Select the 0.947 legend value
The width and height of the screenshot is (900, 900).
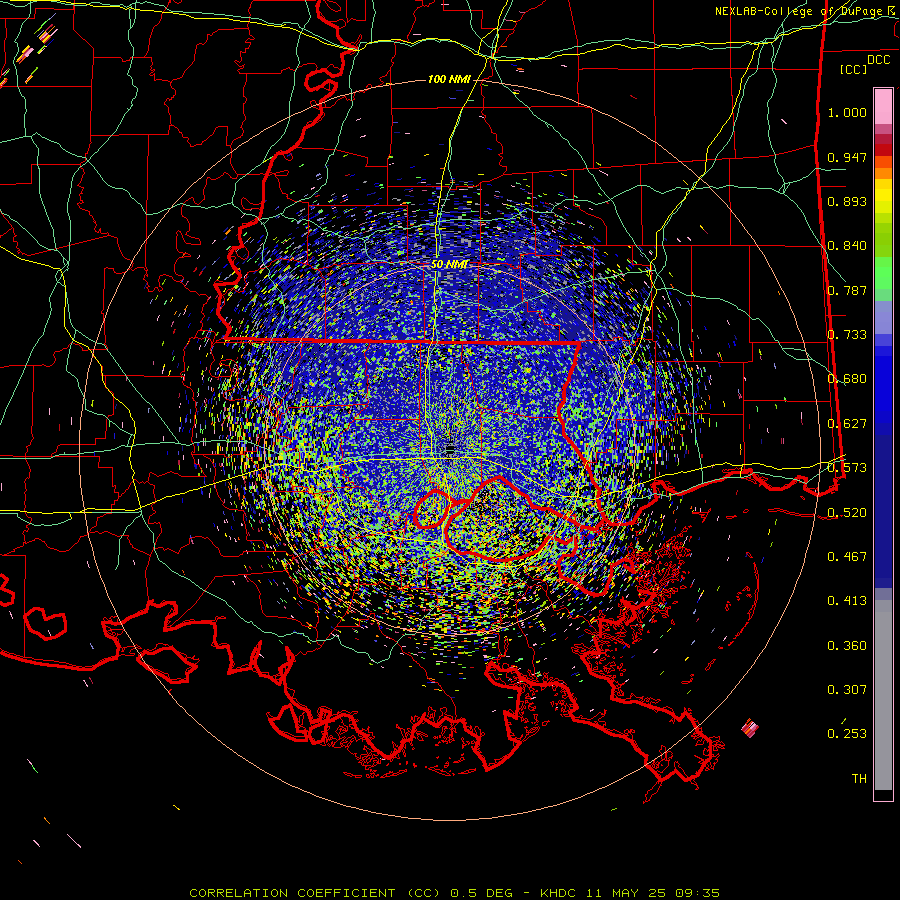[x=847, y=157]
